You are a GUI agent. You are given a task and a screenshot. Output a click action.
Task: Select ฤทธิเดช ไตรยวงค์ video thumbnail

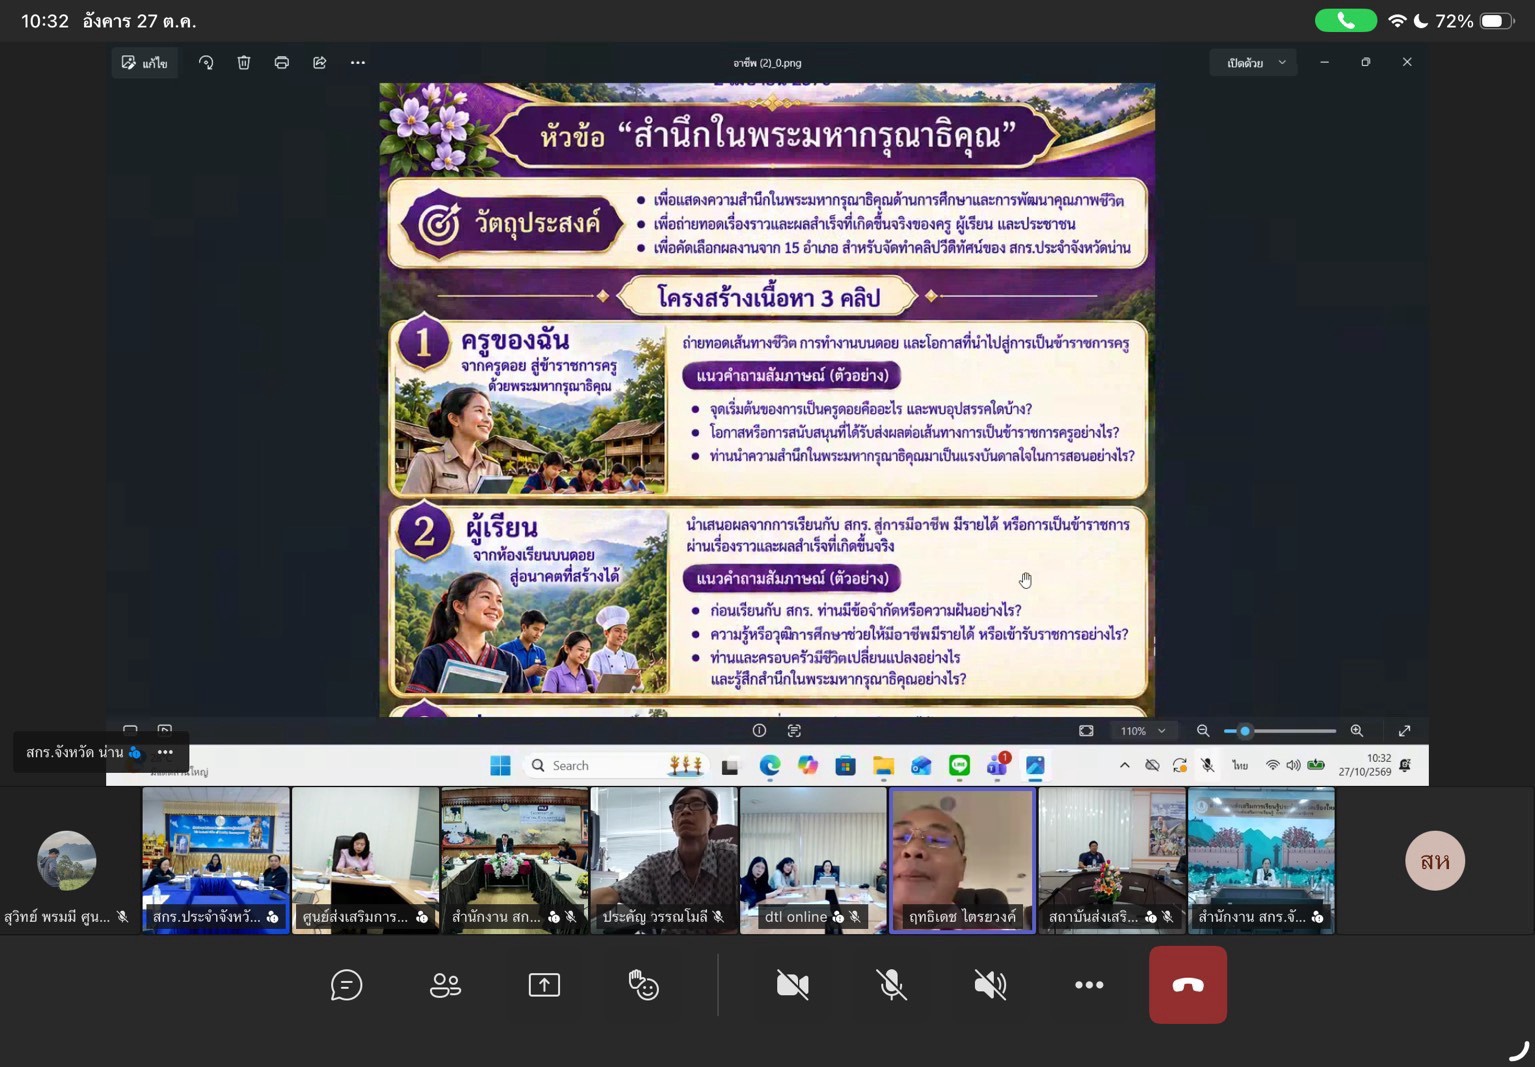click(962, 860)
